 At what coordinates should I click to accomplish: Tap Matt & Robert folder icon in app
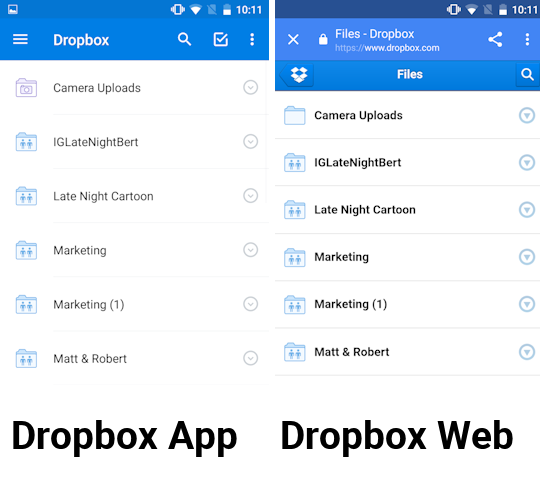[x=26, y=358]
